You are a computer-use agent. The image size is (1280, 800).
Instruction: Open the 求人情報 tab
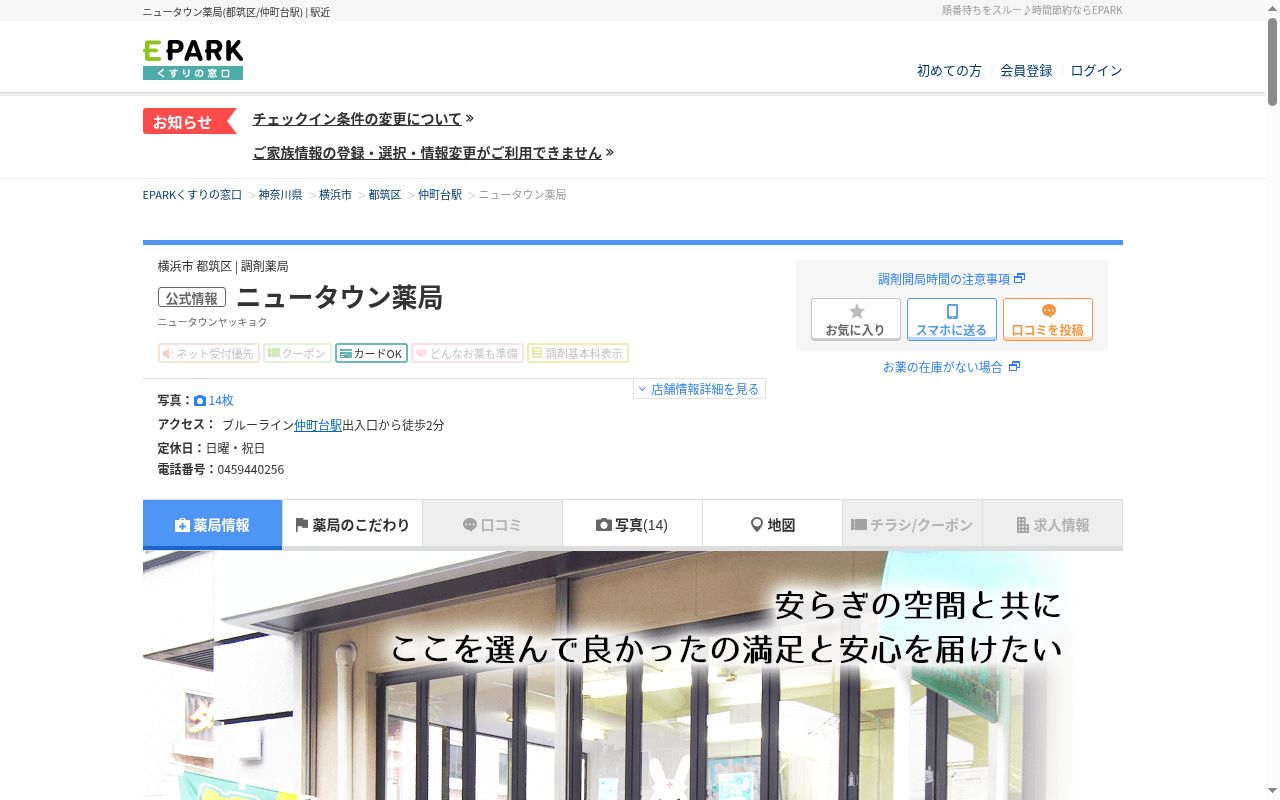point(1052,524)
